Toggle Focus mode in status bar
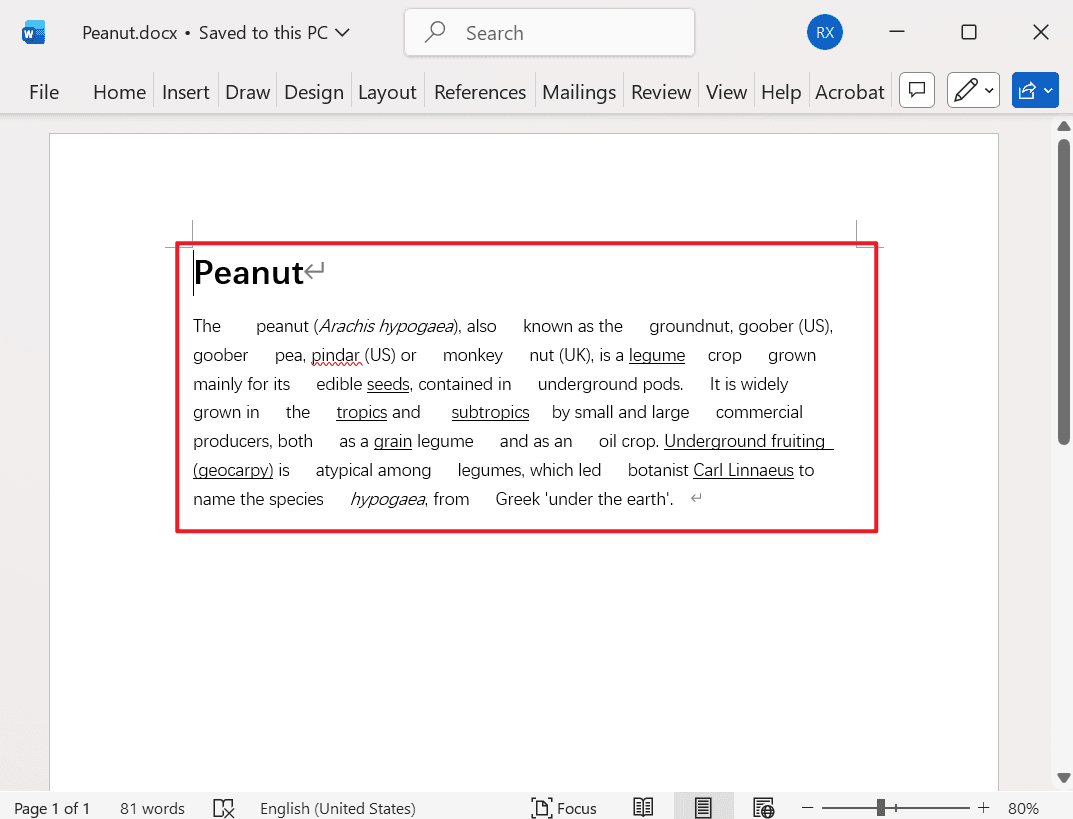 coord(564,808)
